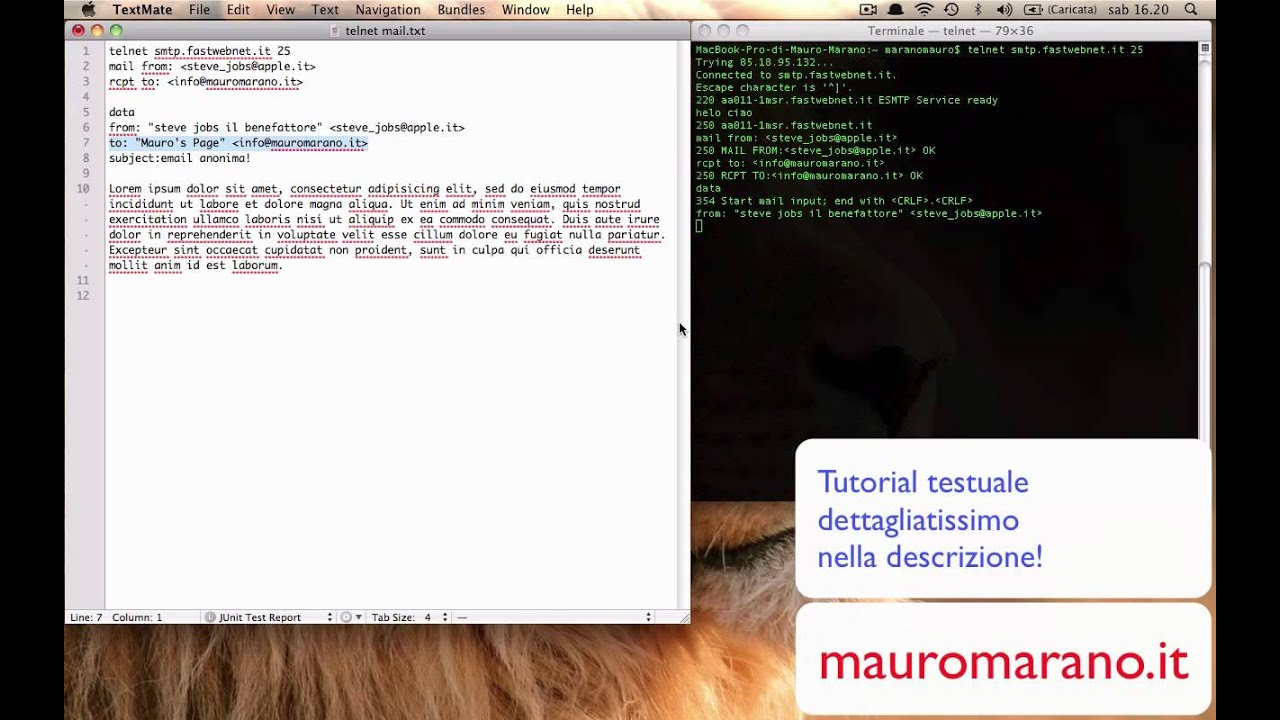Click the 'Tutorial testuale dettagliatissimo' annotation card

1003,519
